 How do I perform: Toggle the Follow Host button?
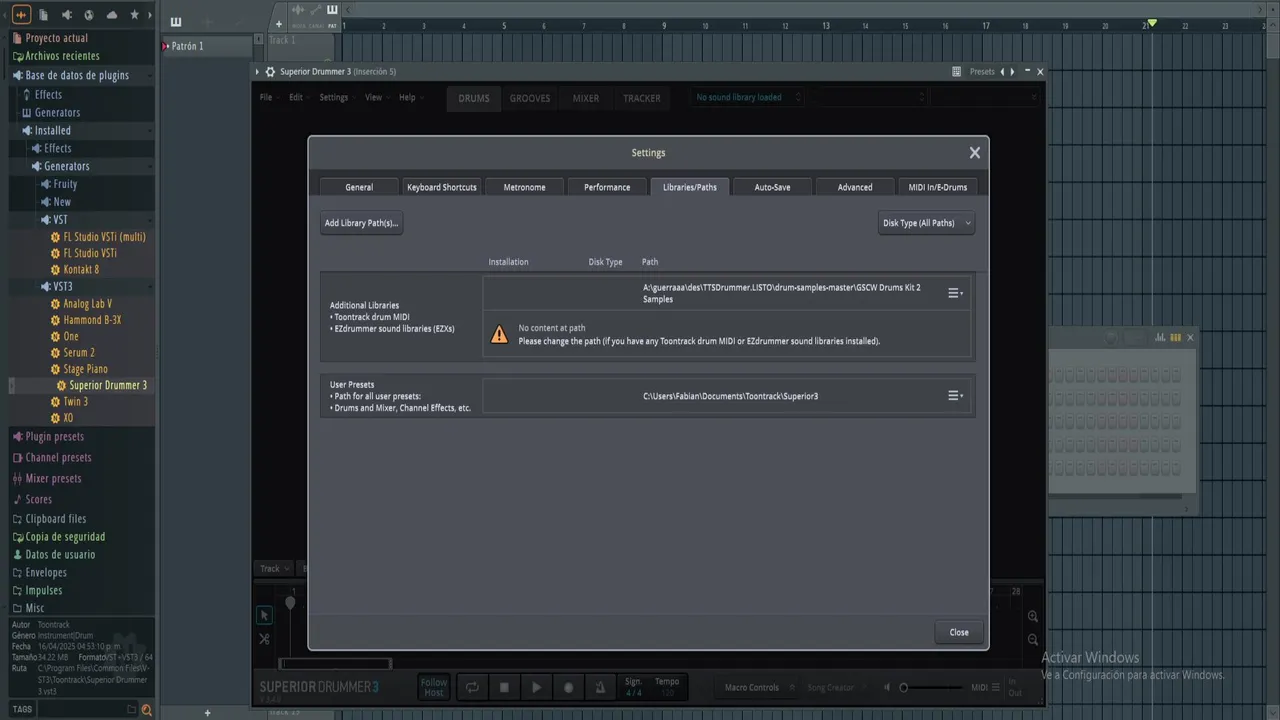(x=434, y=687)
